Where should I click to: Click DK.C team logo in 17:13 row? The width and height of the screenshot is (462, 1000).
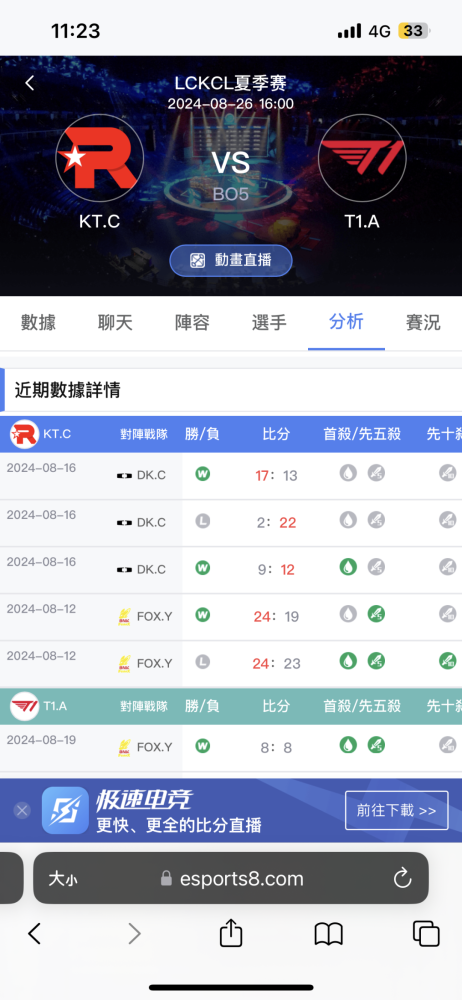(124, 476)
